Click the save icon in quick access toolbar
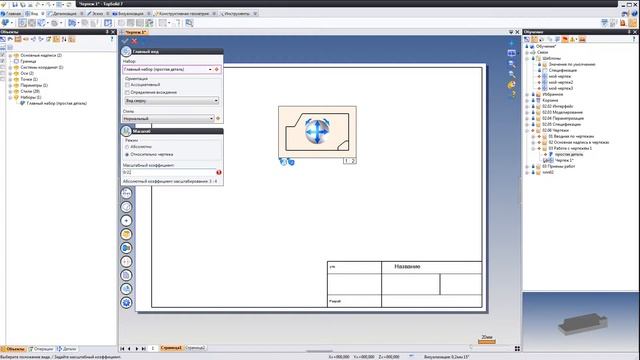640x360 pixels. tap(15, 4)
